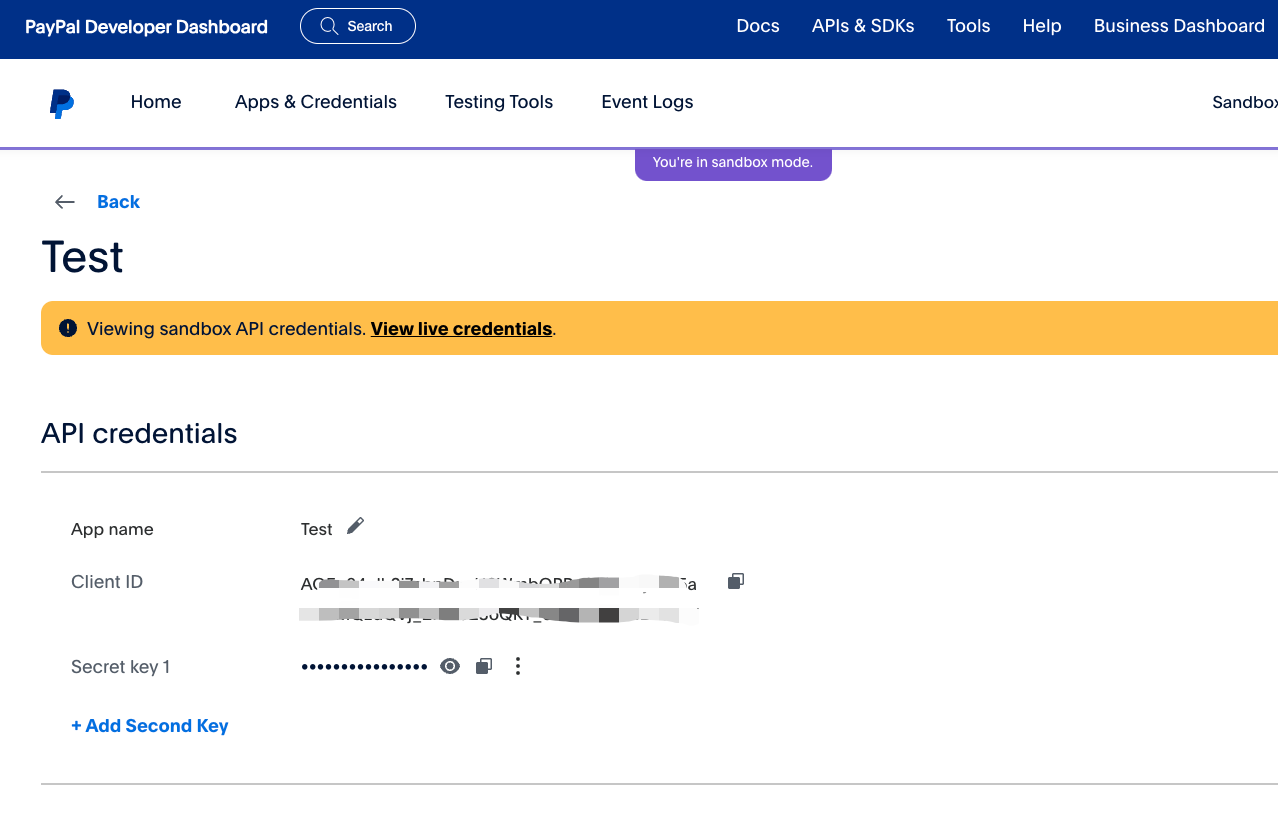Go to Business Dashboard
Viewport: 1278px width, 816px height.
[1179, 26]
